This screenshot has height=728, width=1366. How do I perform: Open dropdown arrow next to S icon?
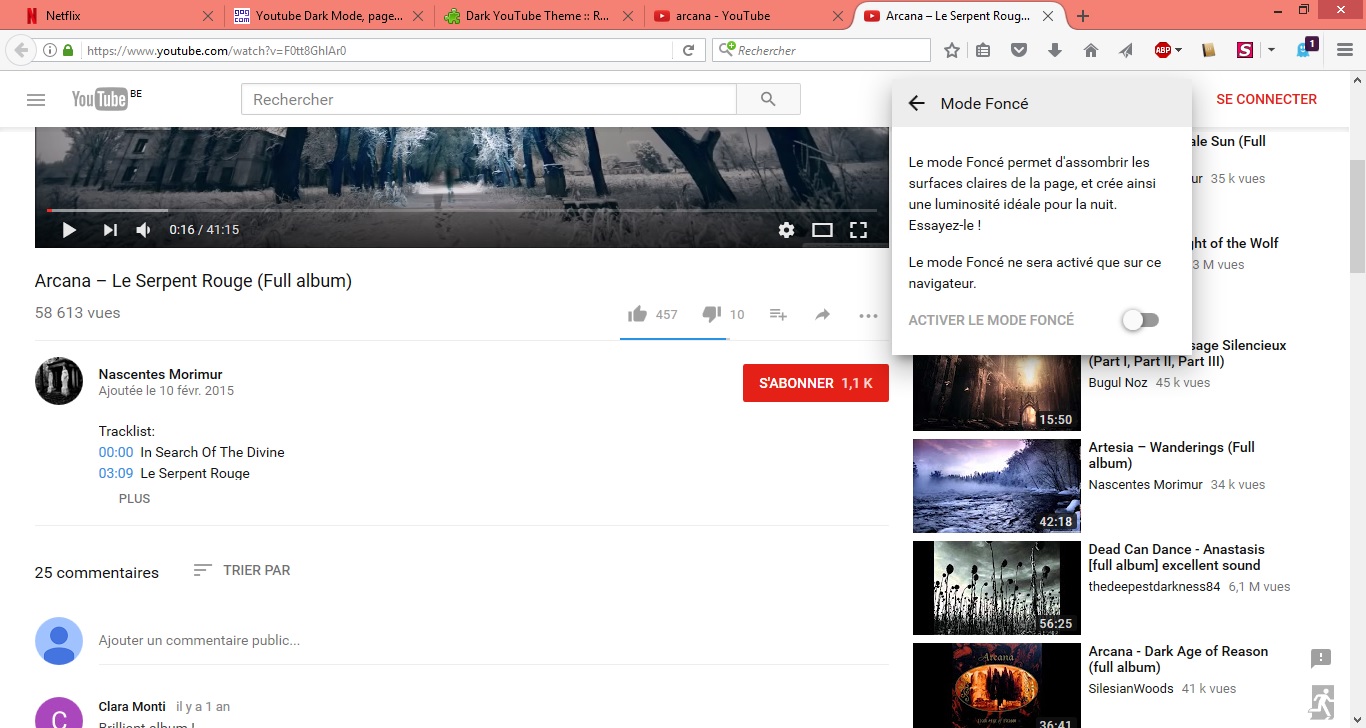coord(1271,50)
